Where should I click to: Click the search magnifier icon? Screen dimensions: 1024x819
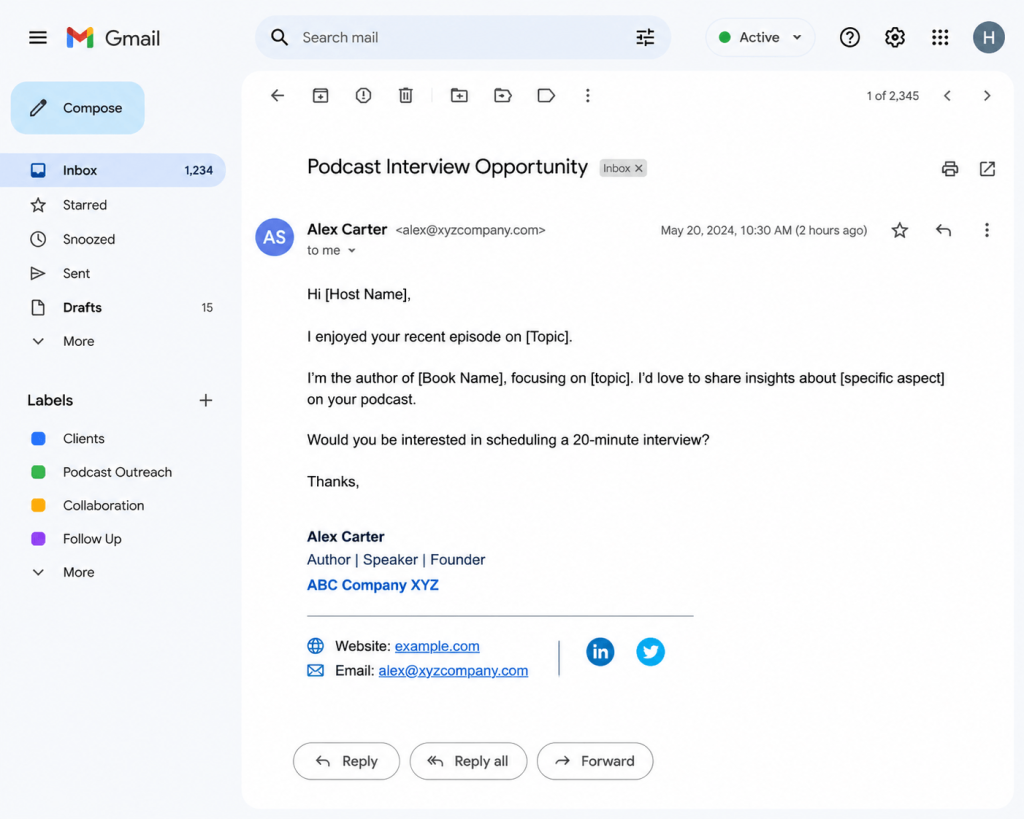[280, 37]
